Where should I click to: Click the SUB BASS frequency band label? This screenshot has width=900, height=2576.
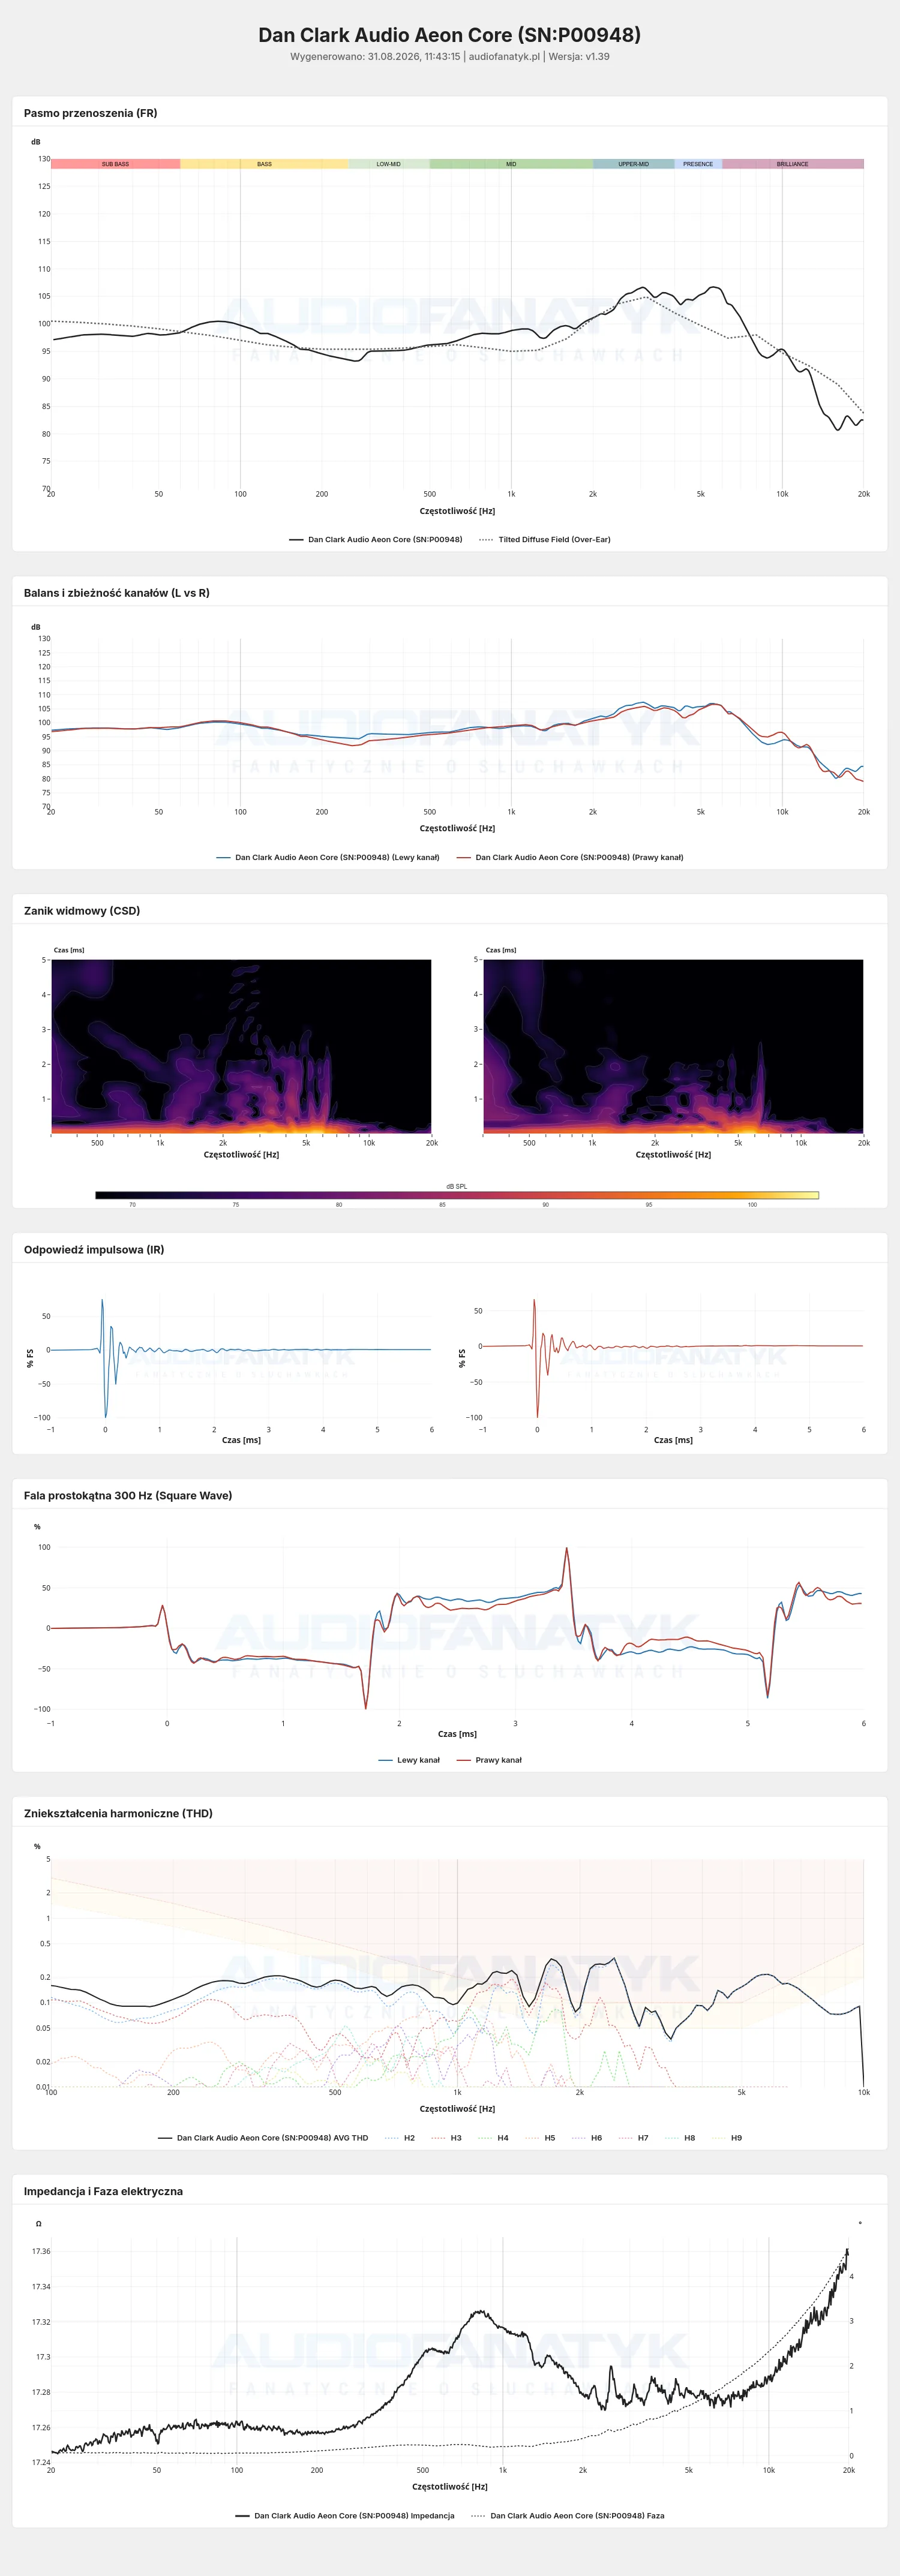point(115,164)
